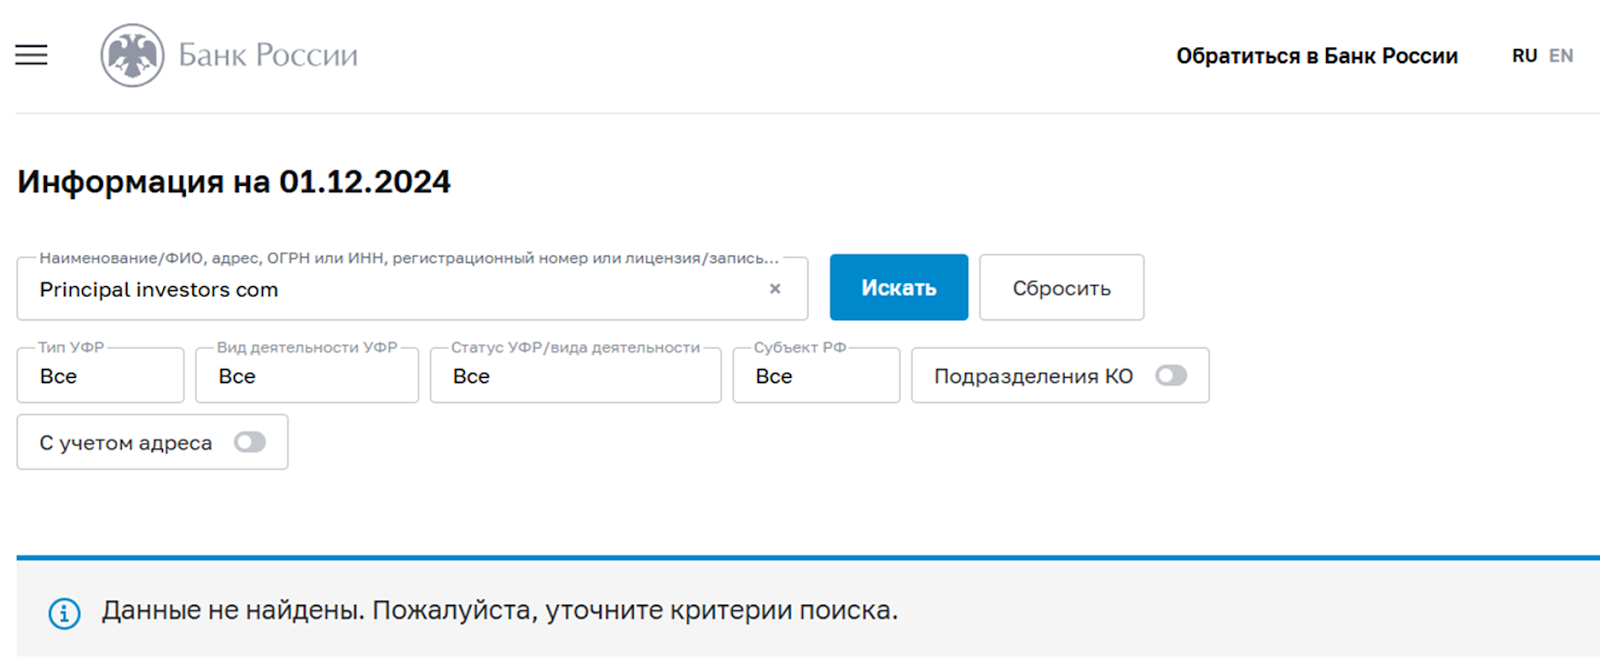
Task: Go to the Банк России home text logo
Action: pos(268,55)
